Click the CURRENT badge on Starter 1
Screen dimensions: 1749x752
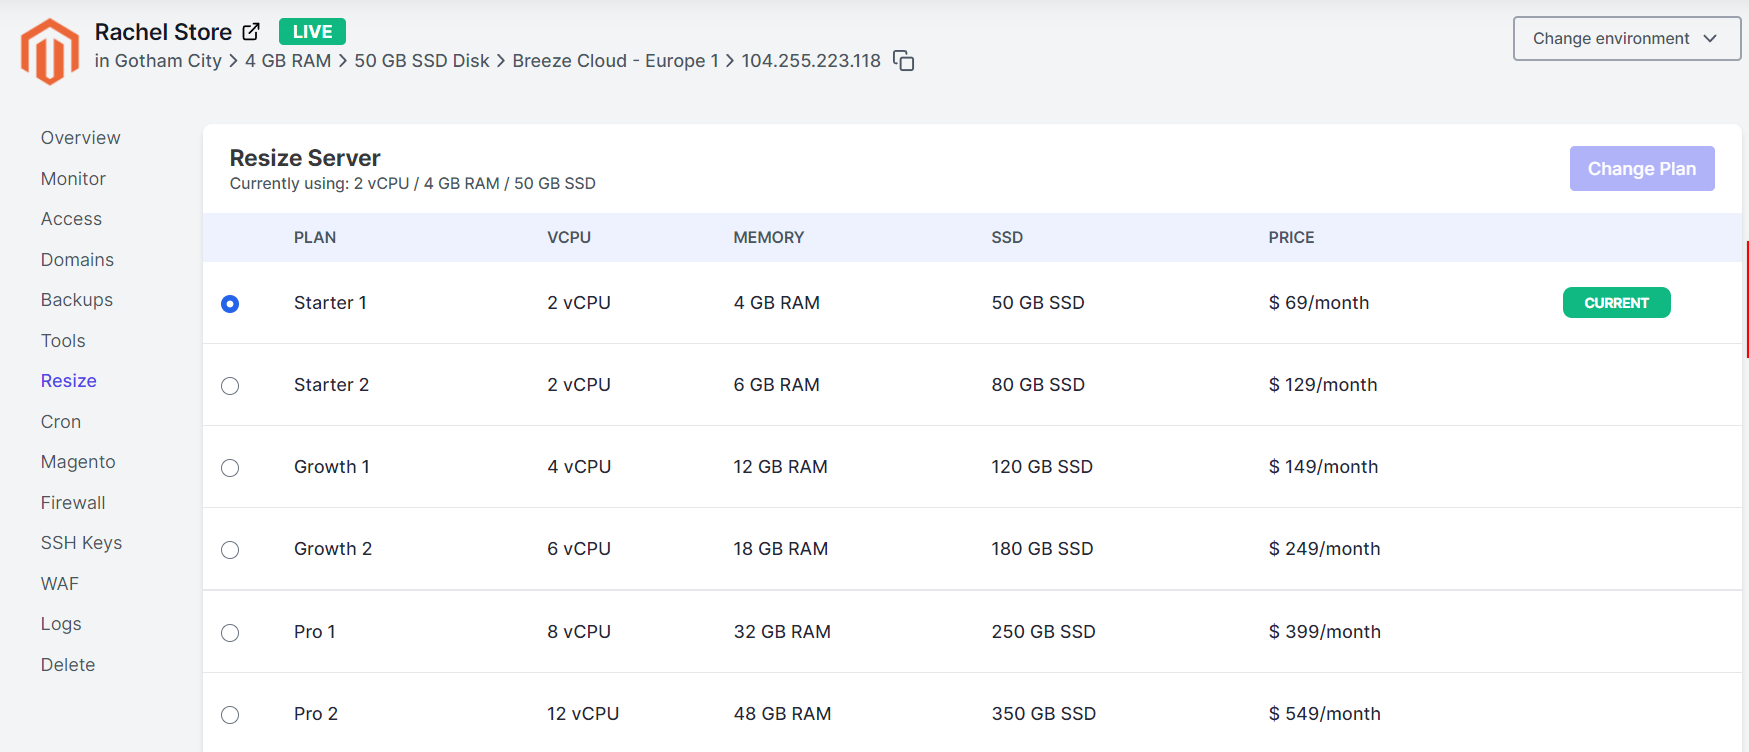(x=1616, y=303)
